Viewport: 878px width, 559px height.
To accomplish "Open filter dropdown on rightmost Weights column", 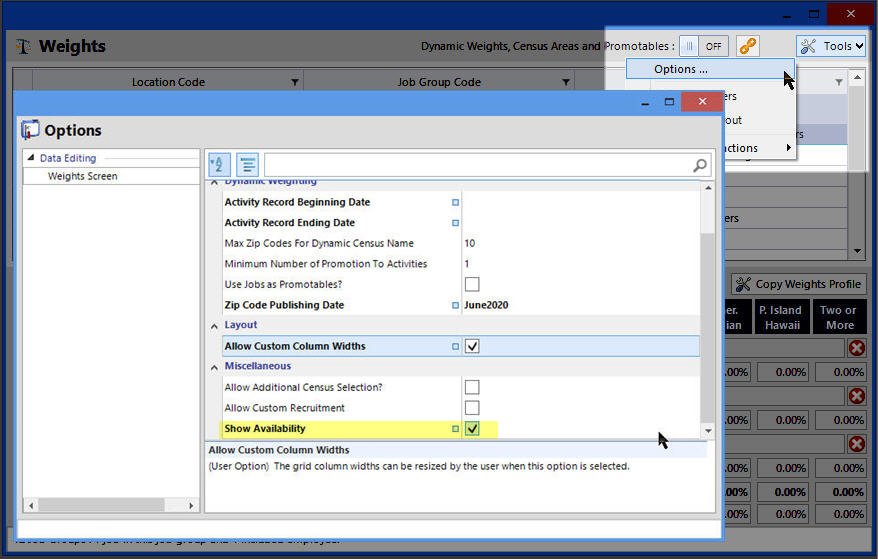I will pyautogui.click(x=838, y=82).
